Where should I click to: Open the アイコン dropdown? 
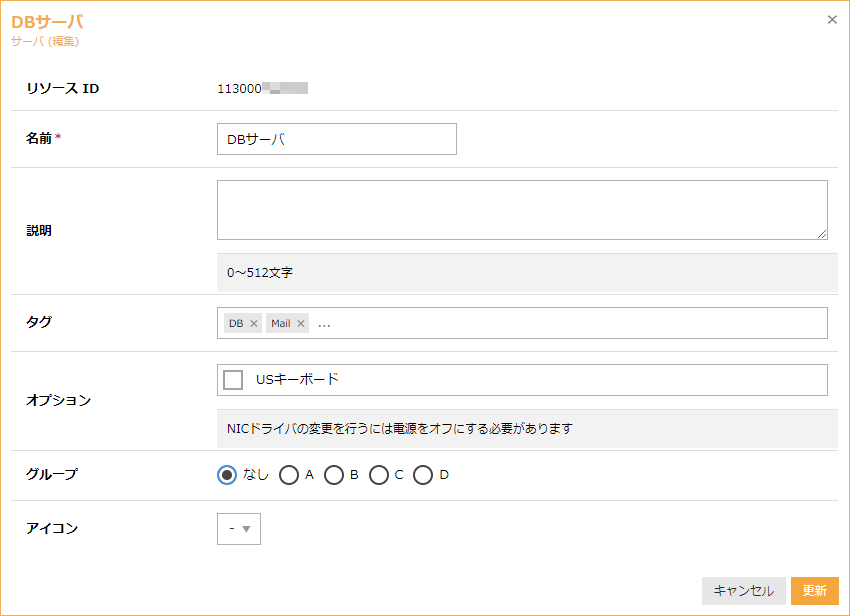click(x=239, y=529)
